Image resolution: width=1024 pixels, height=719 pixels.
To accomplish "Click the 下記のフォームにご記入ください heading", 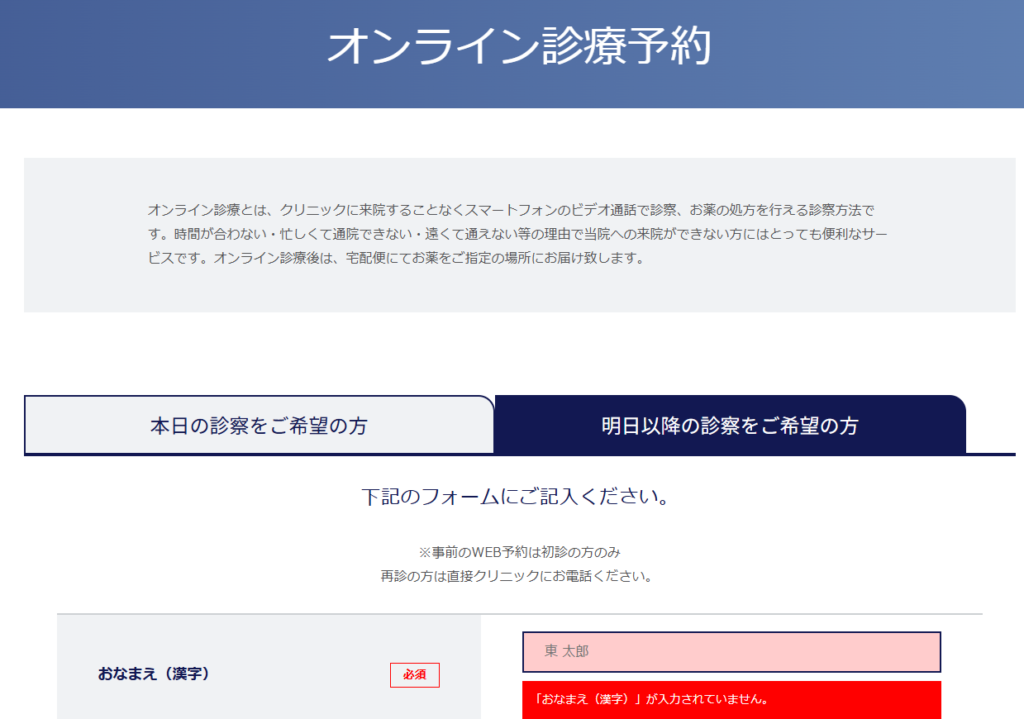I will (x=515, y=497).
